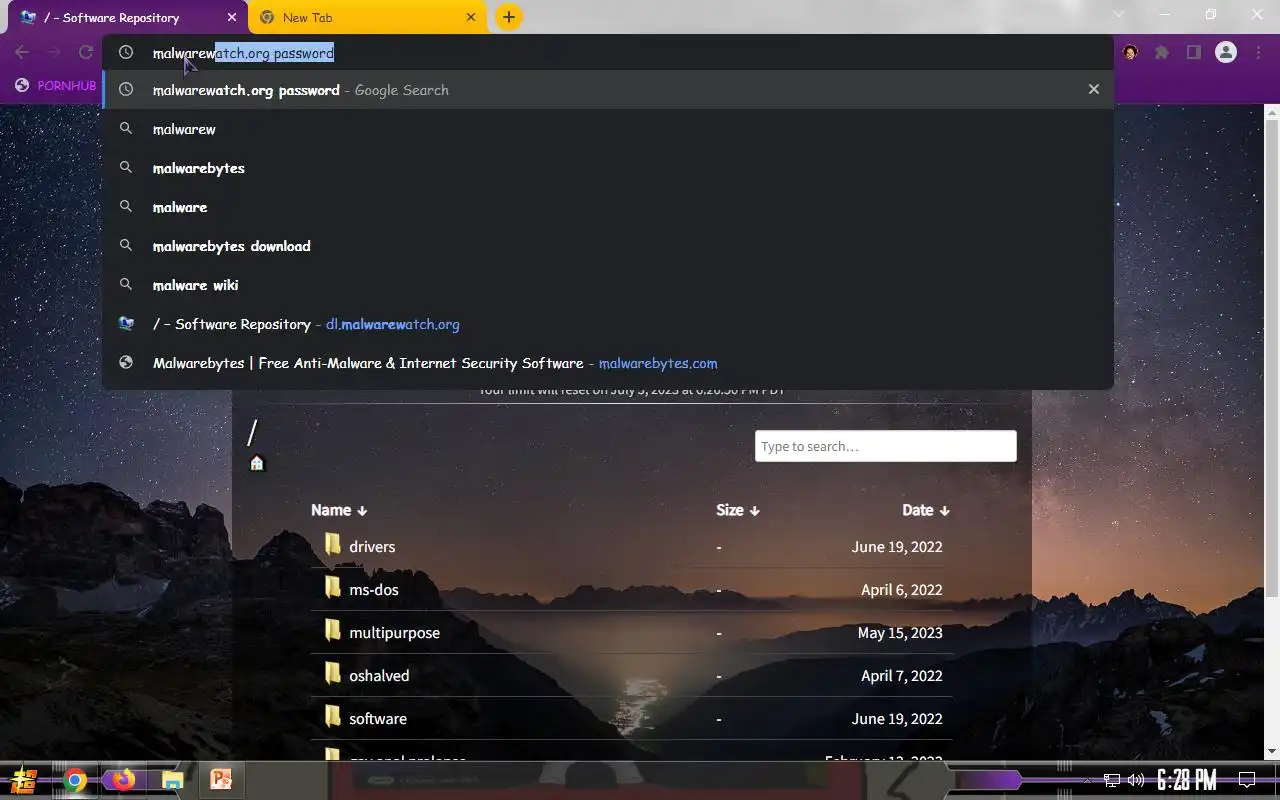Viewport: 1280px width, 800px height.
Task: Click the new tab plus button
Action: (508, 17)
